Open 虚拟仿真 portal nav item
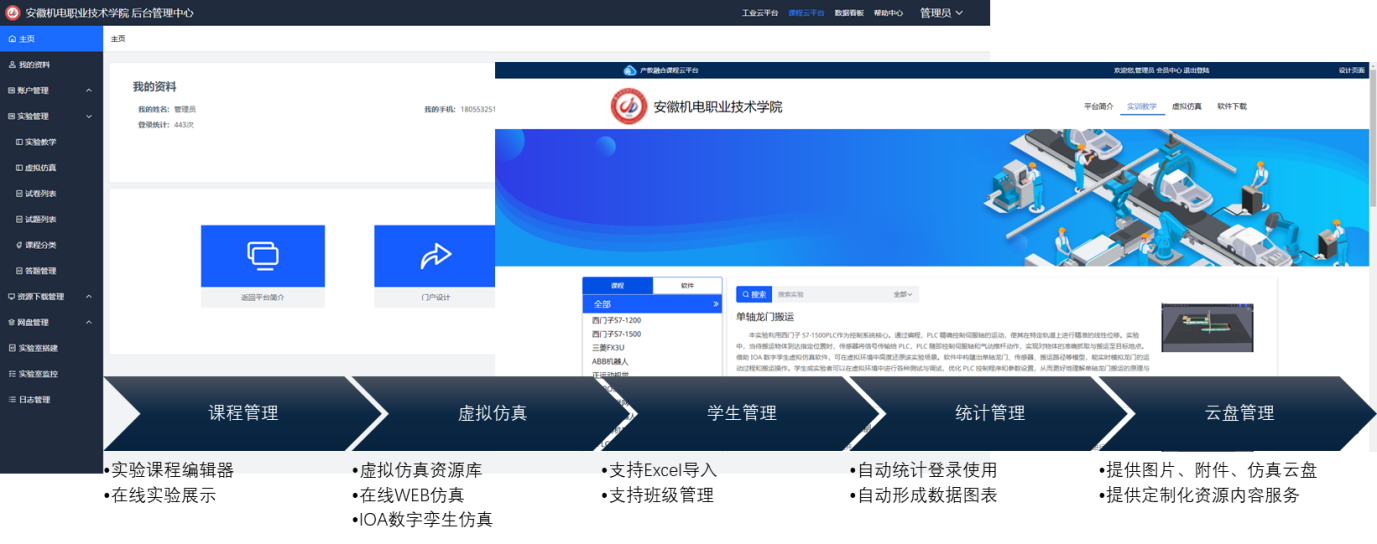 coord(1186,106)
